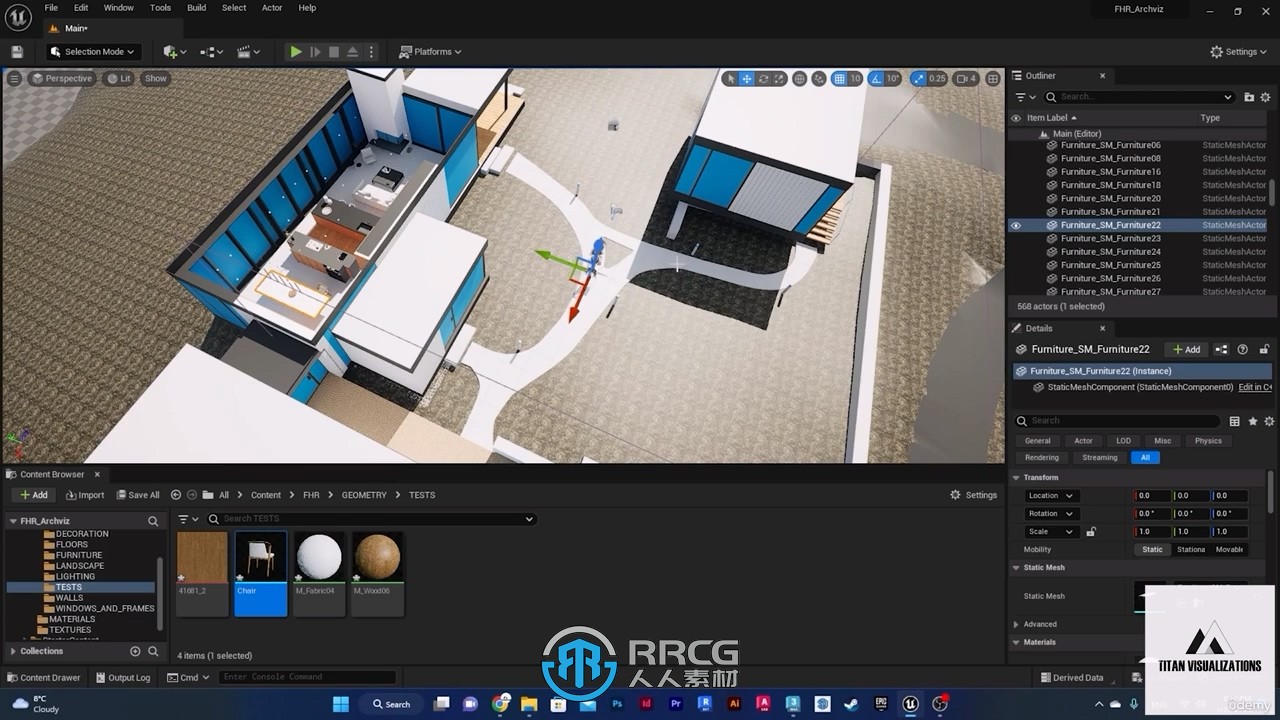Screen dimensions: 1280x720
Task: Toggle scale snapping in viewport
Action: [917, 78]
